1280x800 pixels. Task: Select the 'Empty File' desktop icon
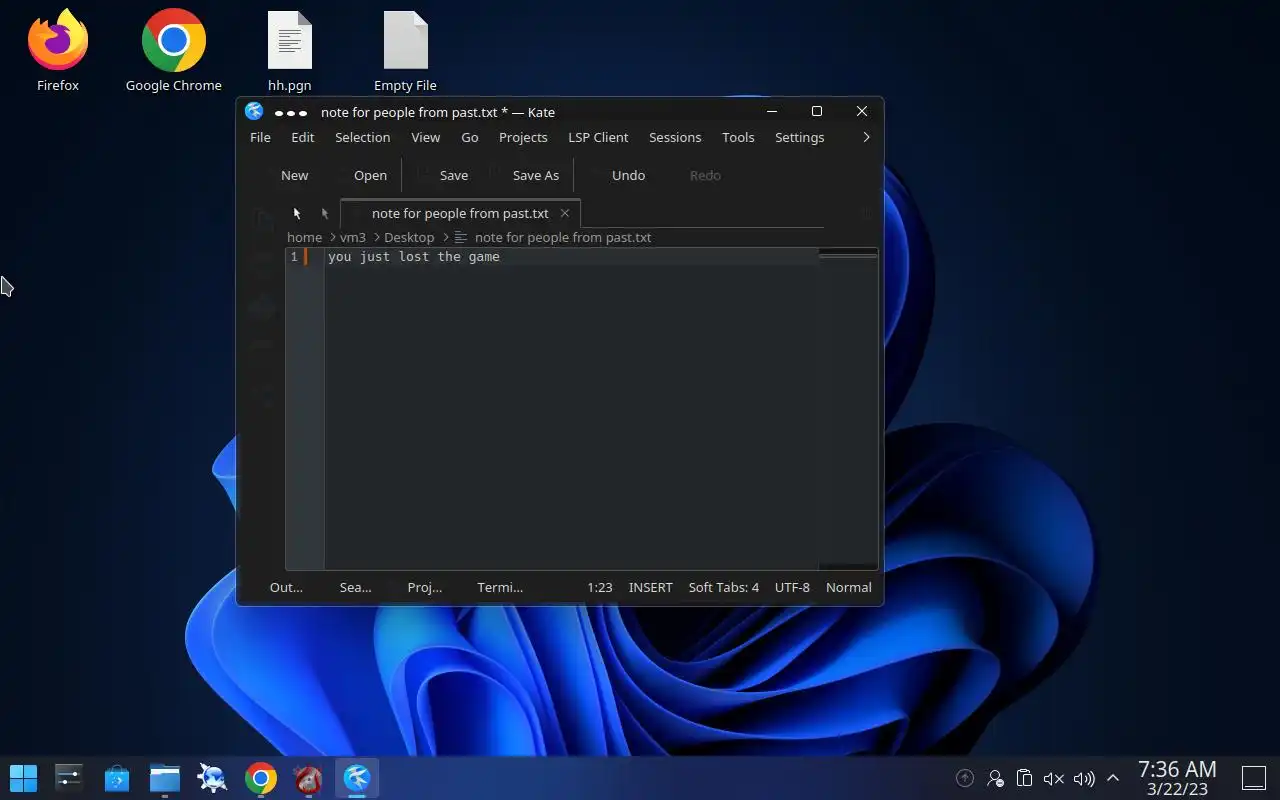[405, 52]
